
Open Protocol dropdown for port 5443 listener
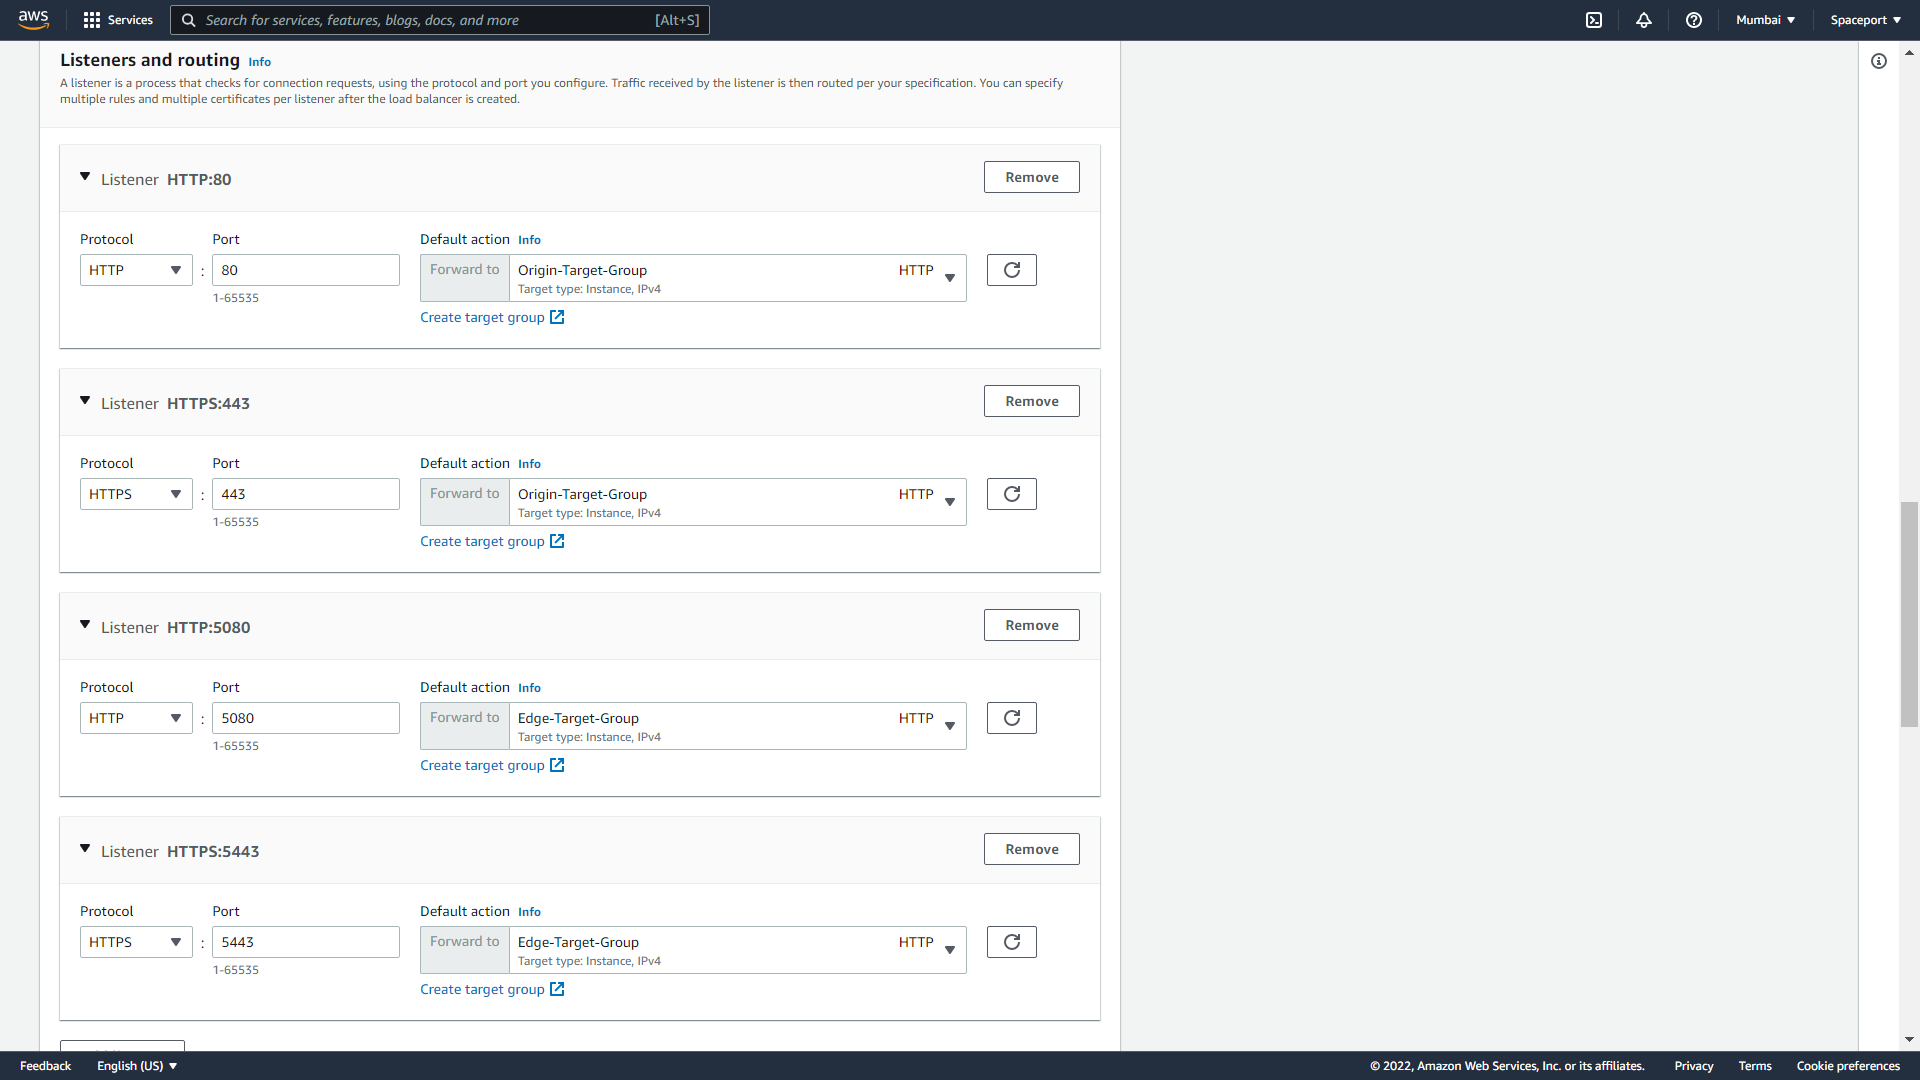pos(136,942)
